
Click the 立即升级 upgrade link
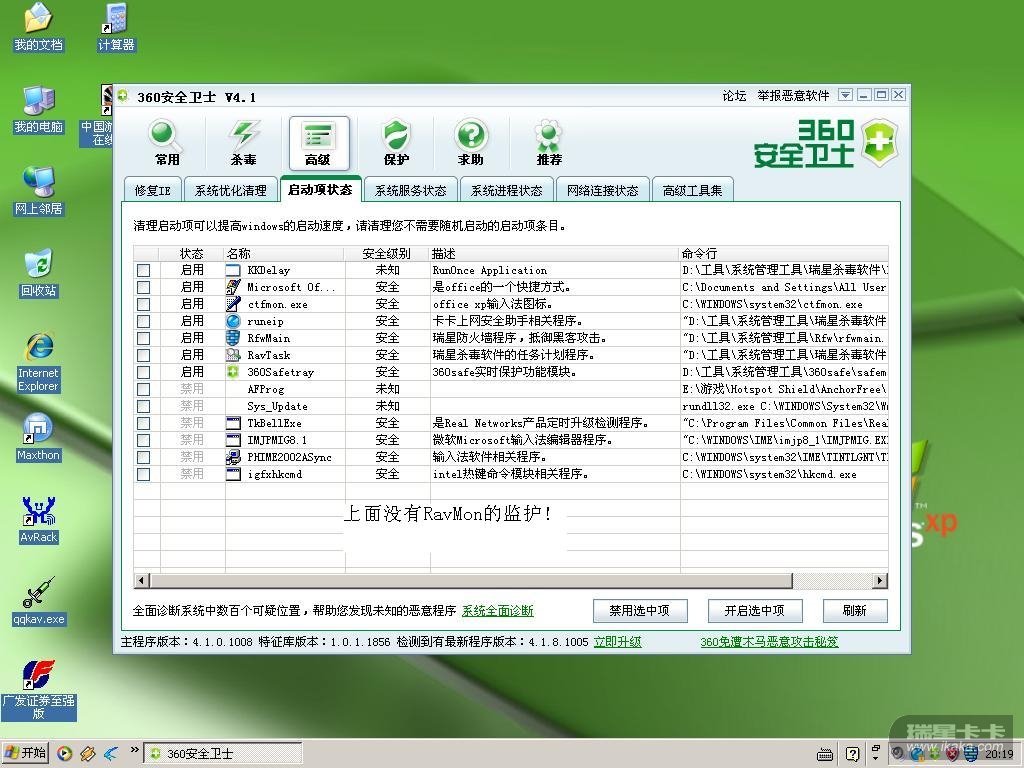pyautogui.click(x=617, y=642)
